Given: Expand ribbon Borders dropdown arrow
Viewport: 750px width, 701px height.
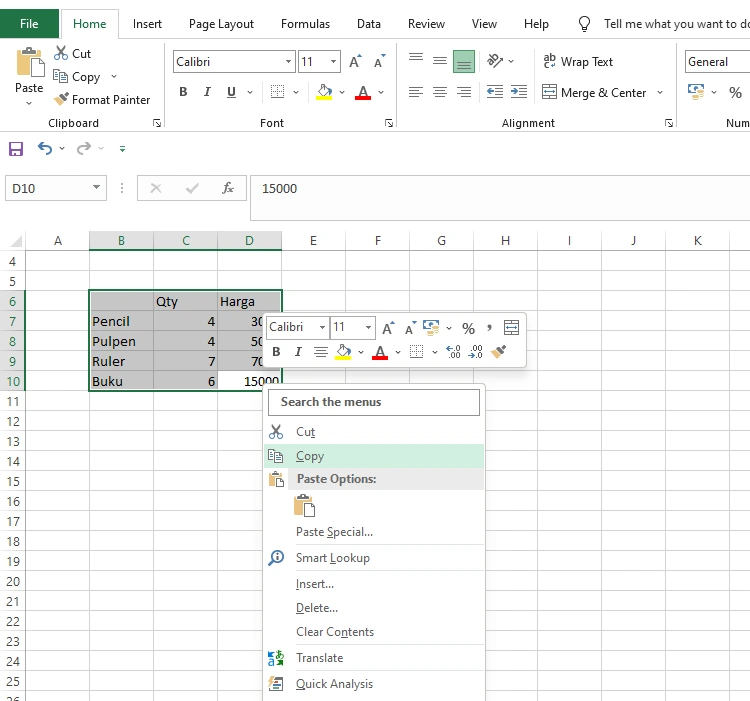Looking at the screenshot, I should click(296, 92).
